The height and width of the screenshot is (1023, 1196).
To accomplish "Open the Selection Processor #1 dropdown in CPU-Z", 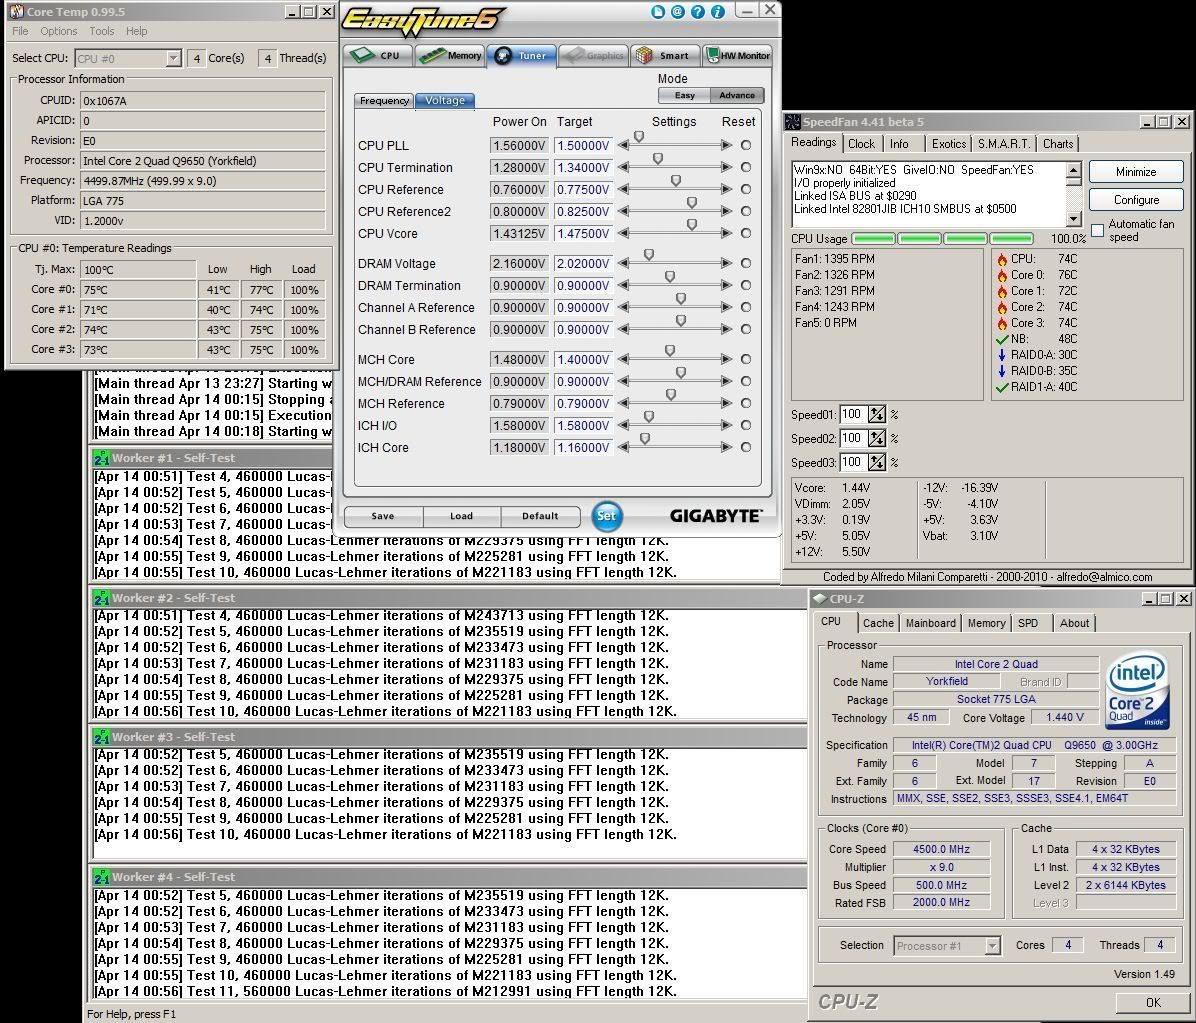I will coord(992,946).
